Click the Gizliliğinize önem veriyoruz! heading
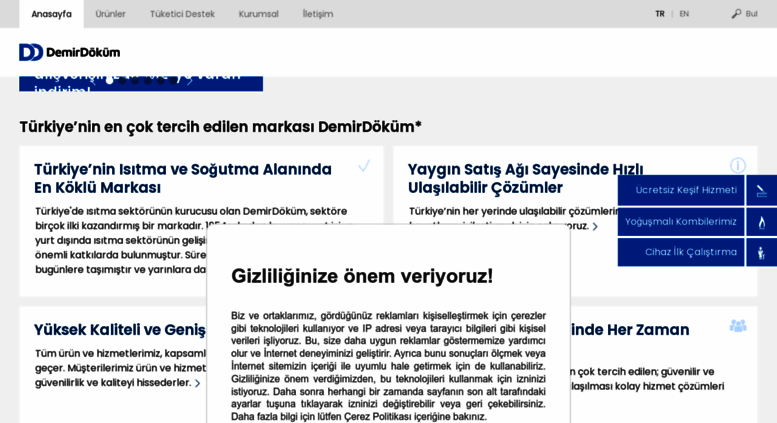777x423 pixels. tap(362, 276)
